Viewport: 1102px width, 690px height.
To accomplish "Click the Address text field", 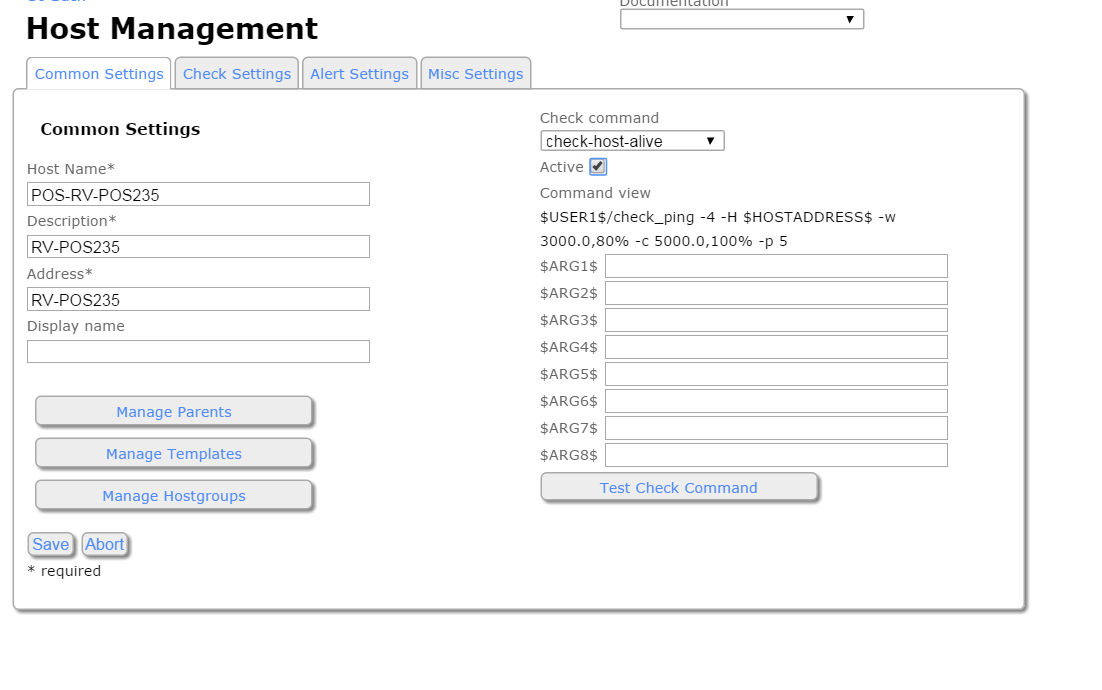I will tap(198, 299).
